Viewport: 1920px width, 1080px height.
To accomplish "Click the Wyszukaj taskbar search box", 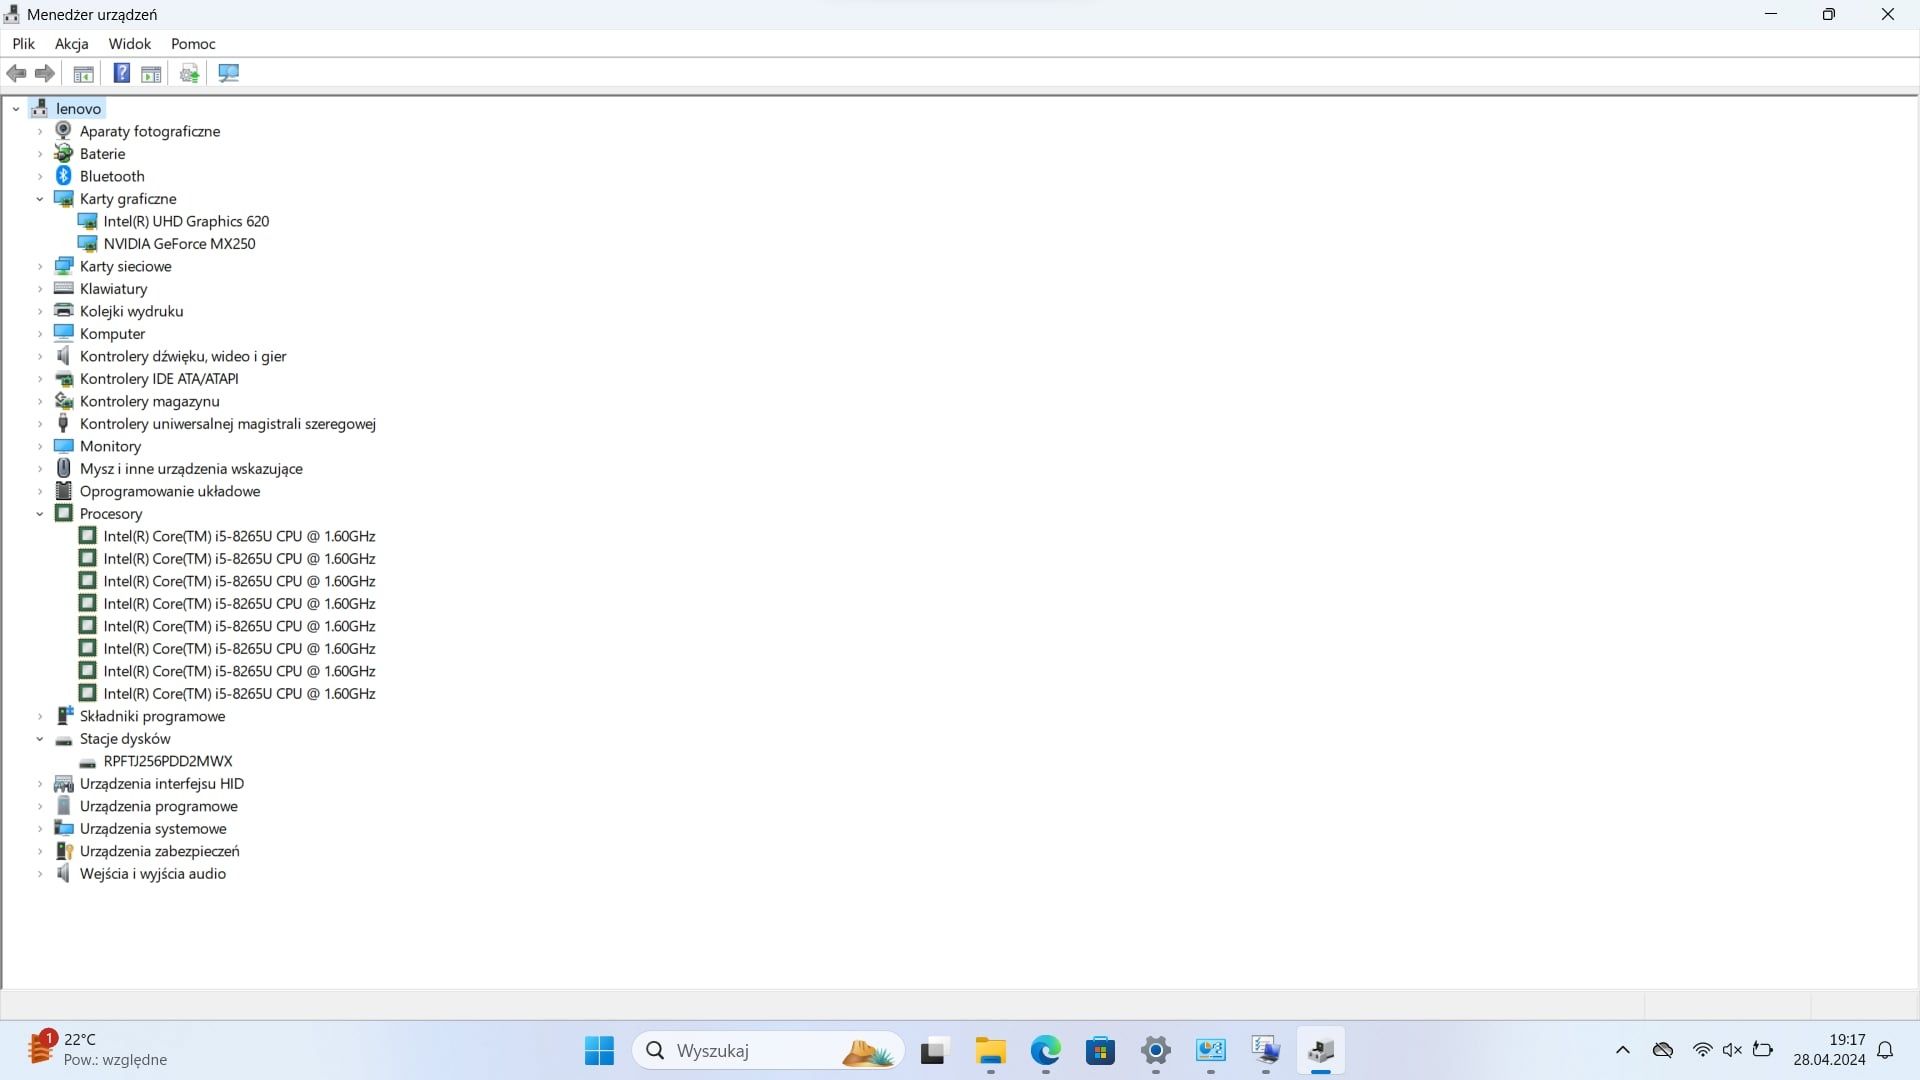I will tap(768, 1051).
